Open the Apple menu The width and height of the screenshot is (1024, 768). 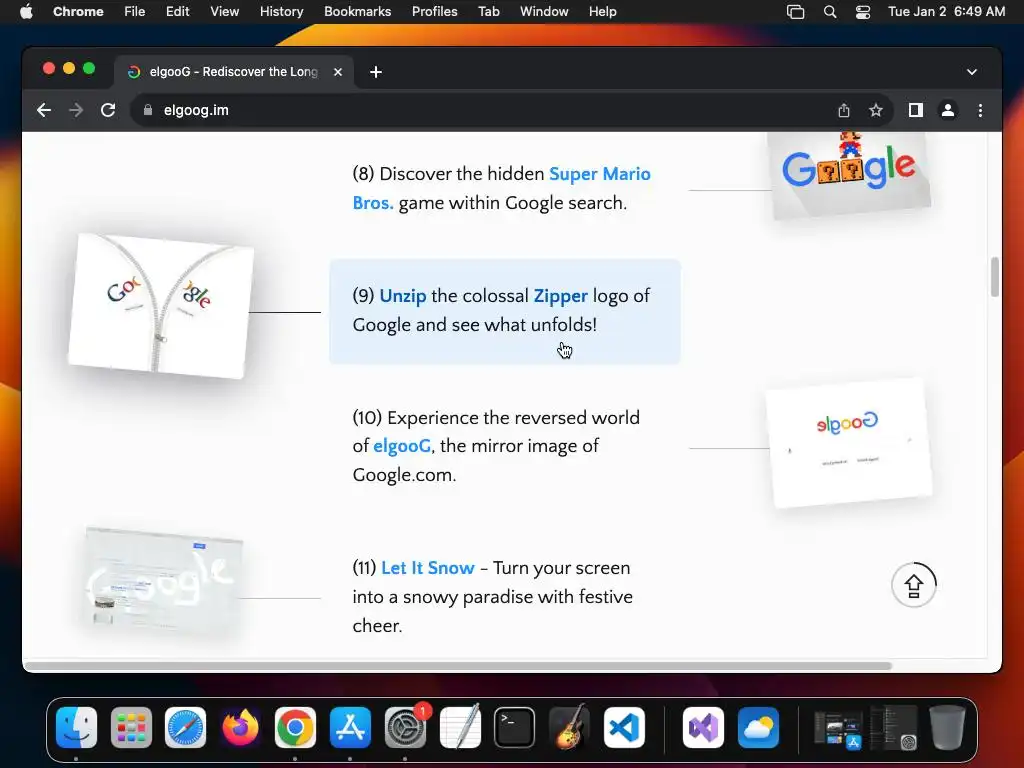pyautogui.click(x=26, y=12)
